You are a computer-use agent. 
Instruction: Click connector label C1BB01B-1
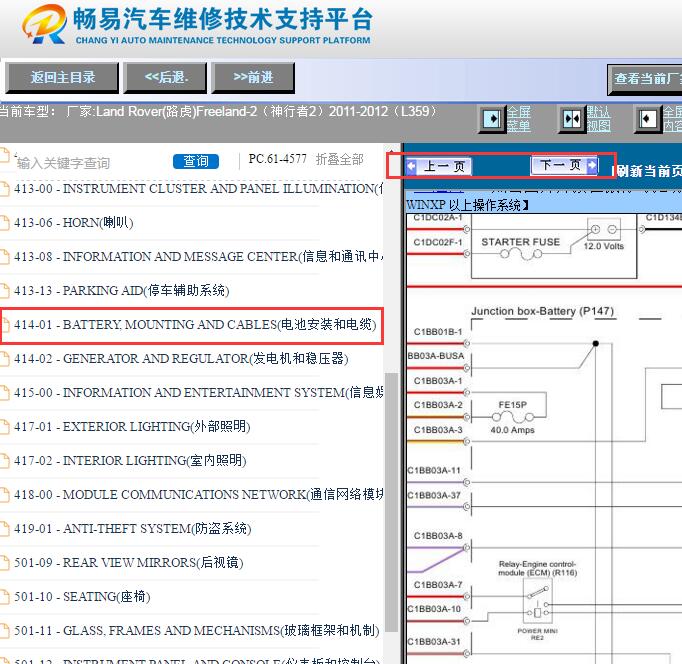(x=438, y=332)
